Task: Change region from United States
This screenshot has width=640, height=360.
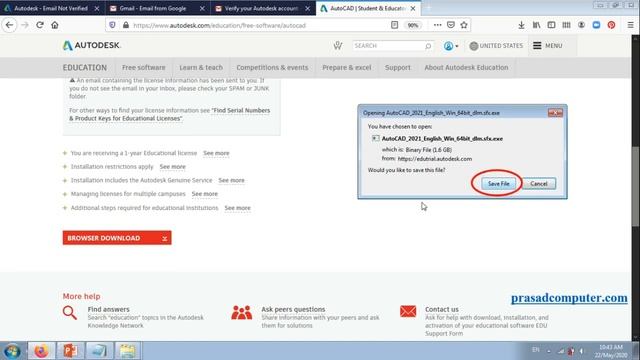Action: click(x=496, y=46)
